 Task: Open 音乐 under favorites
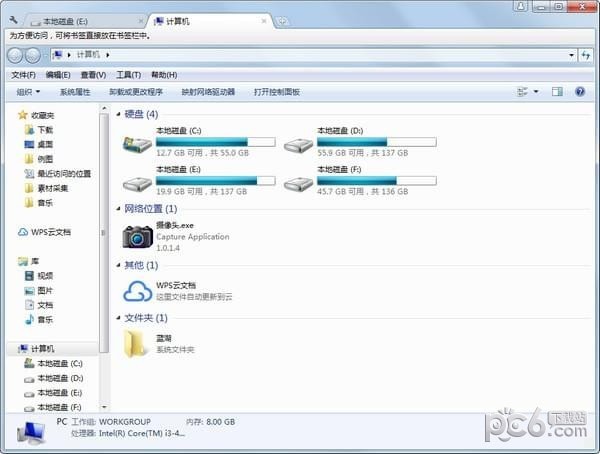[39, 203]
